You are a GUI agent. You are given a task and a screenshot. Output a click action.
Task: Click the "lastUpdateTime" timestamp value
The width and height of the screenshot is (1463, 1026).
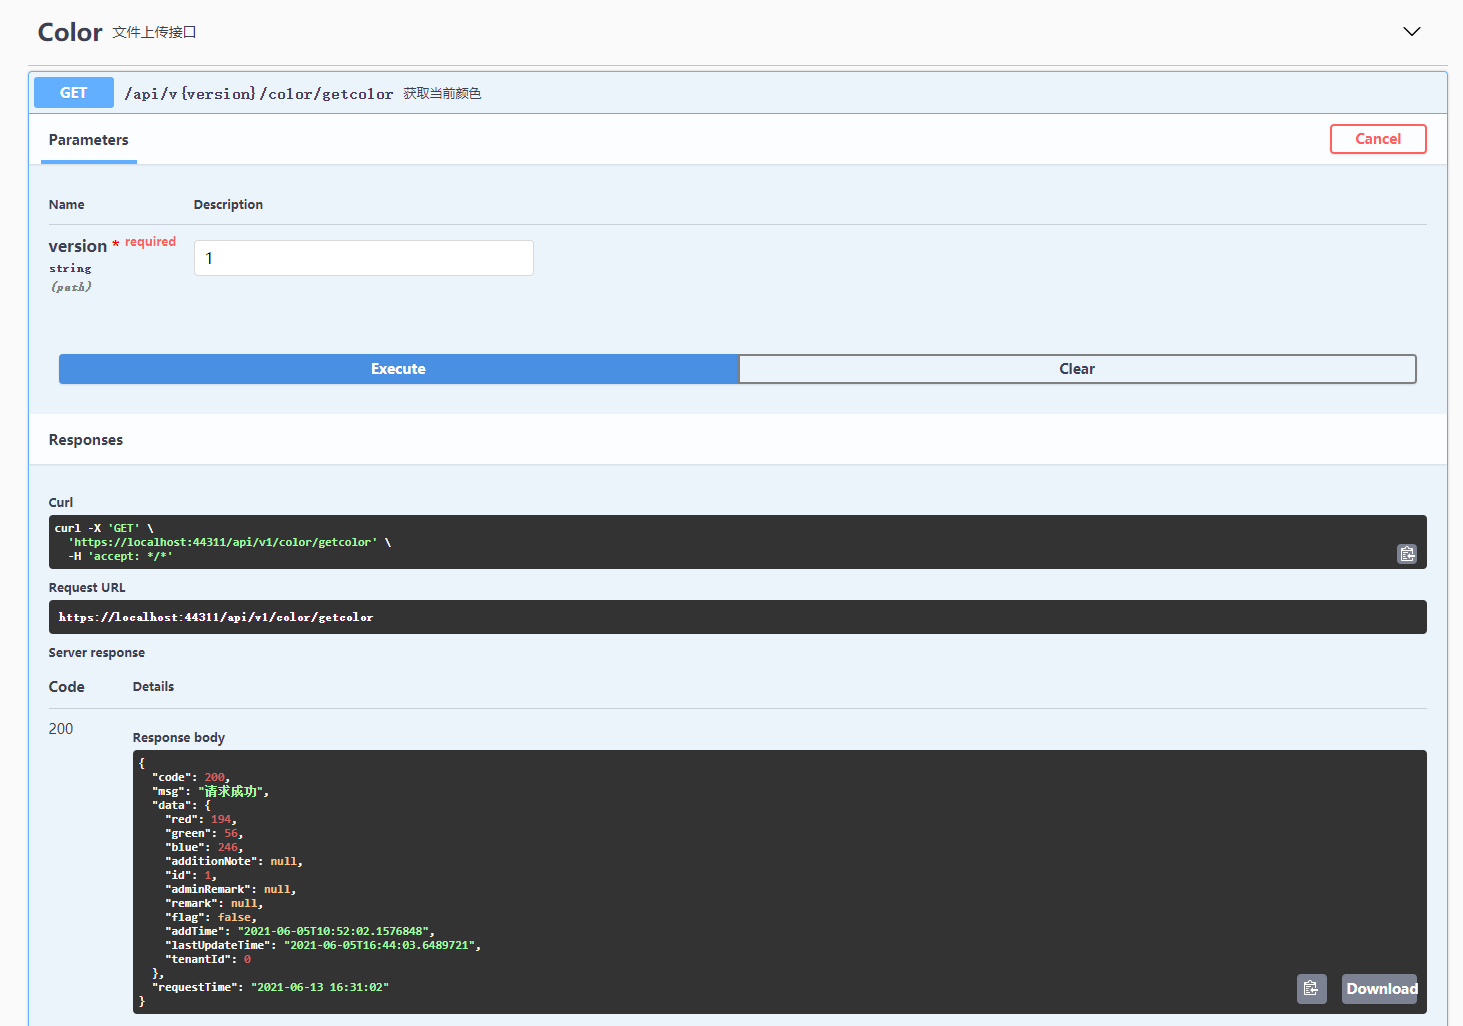(380, 945)
